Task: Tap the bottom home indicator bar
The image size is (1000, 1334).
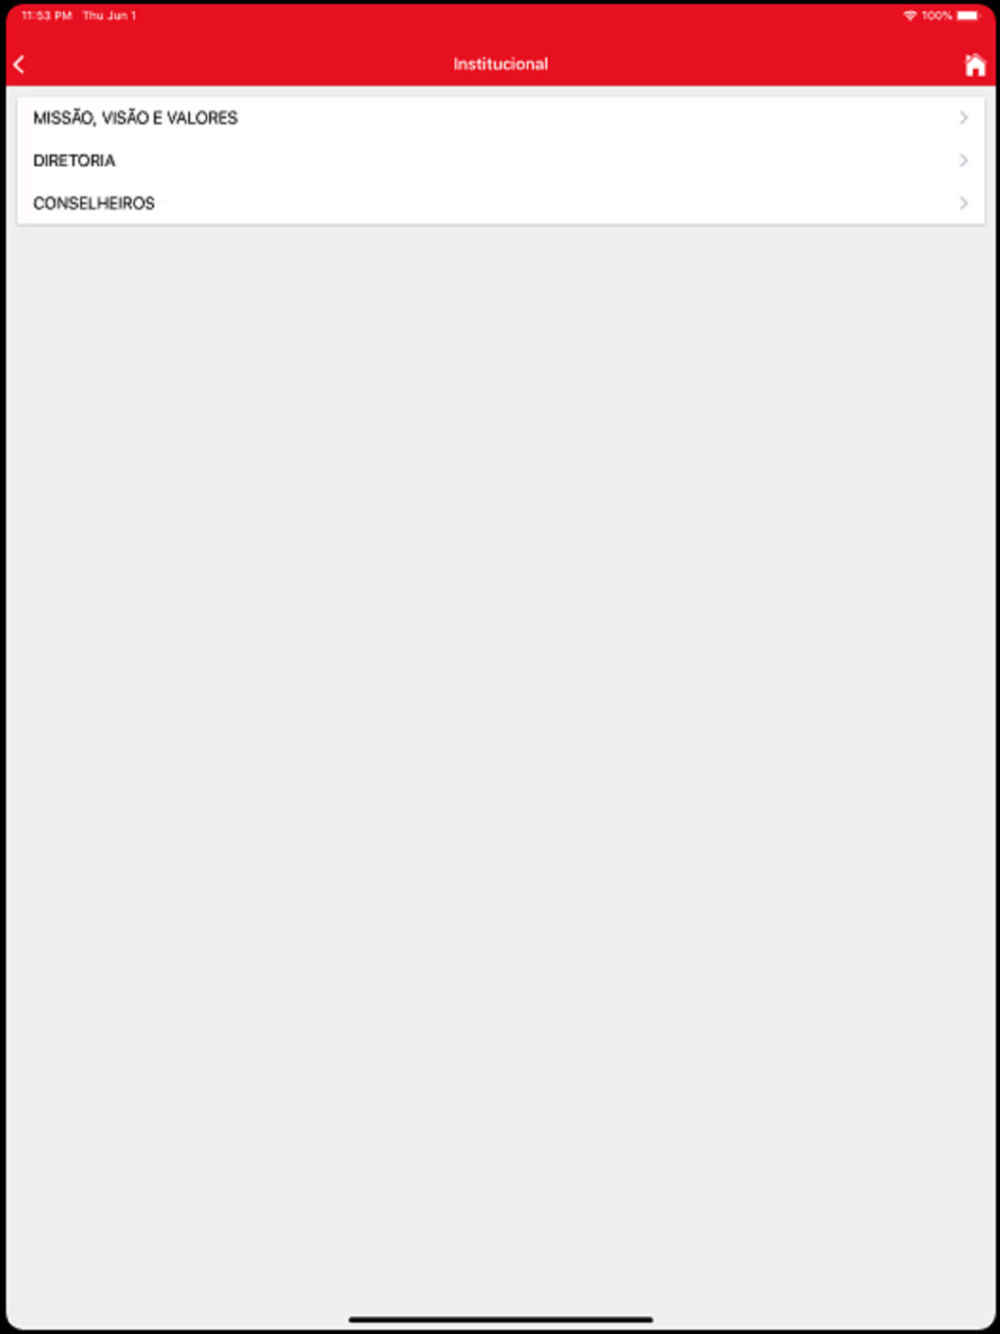Action: [500, 1320]
